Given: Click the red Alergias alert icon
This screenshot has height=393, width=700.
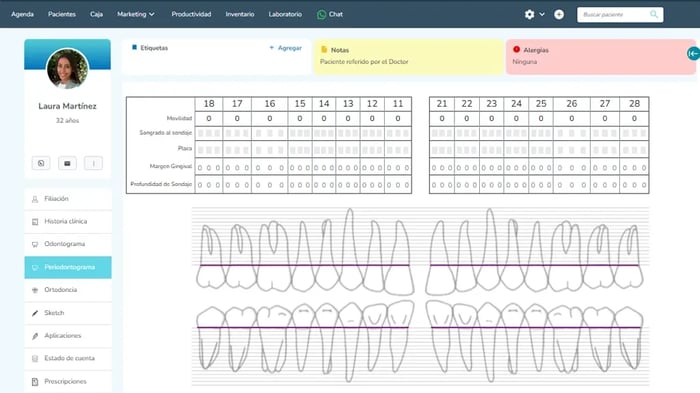Looking at the screenshot, I should [x=517, y=50].
